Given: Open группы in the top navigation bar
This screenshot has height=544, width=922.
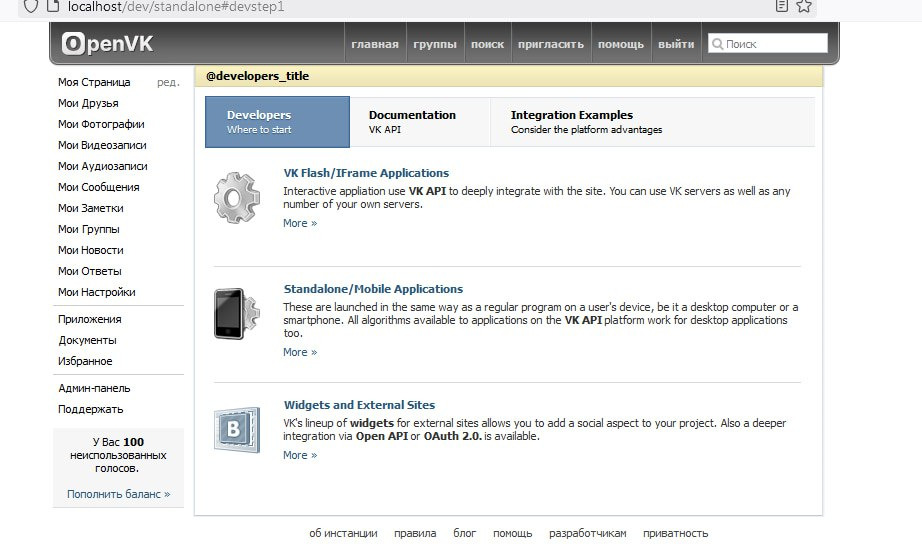Looking at the screenshot, I should point(435,44).
